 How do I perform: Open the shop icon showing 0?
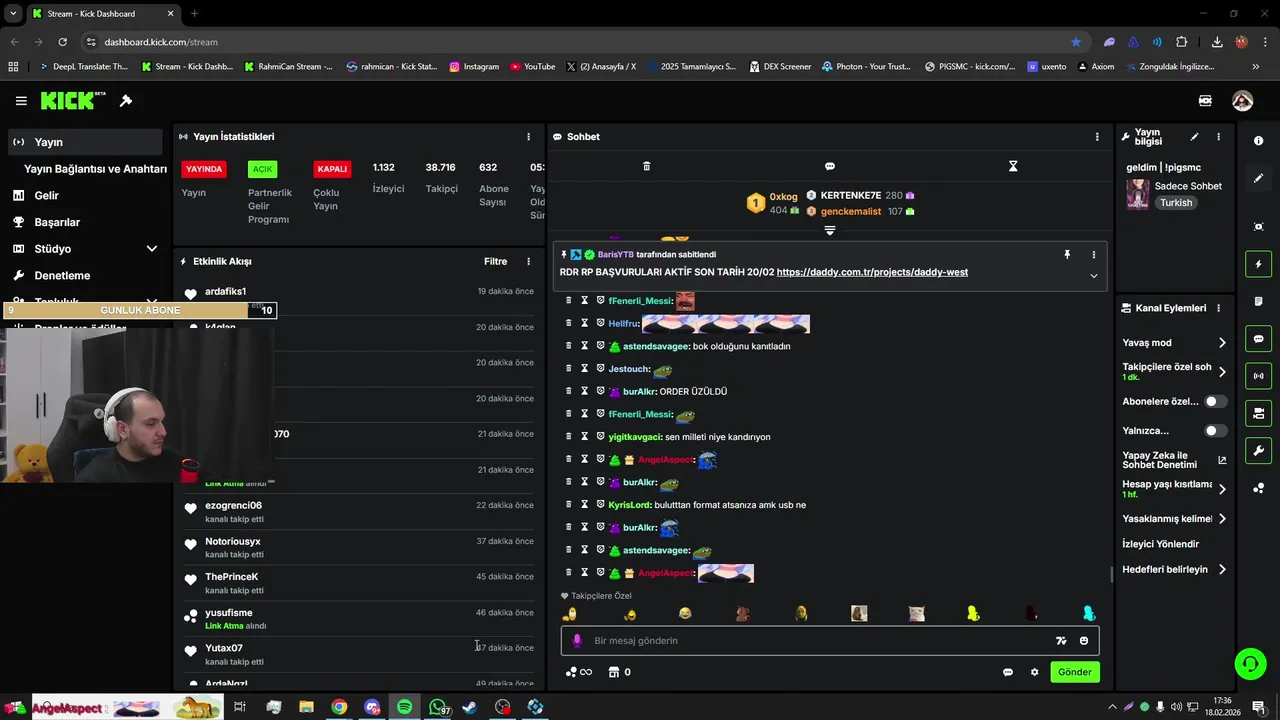[620, 672]
